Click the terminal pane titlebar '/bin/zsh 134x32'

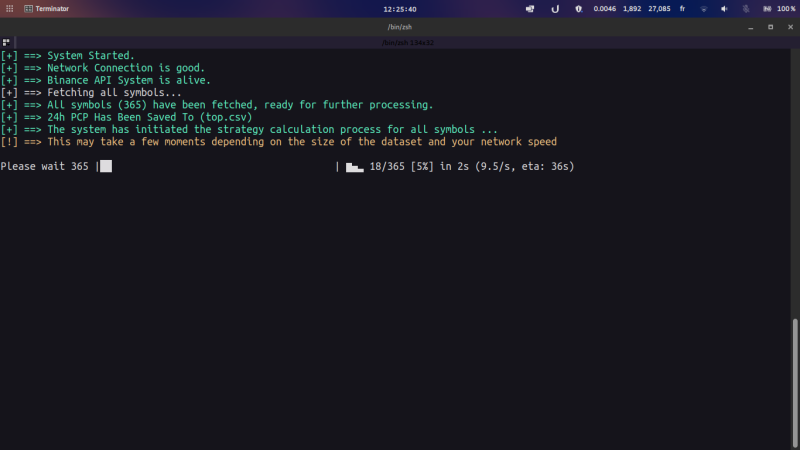click(x=400, y=42)
